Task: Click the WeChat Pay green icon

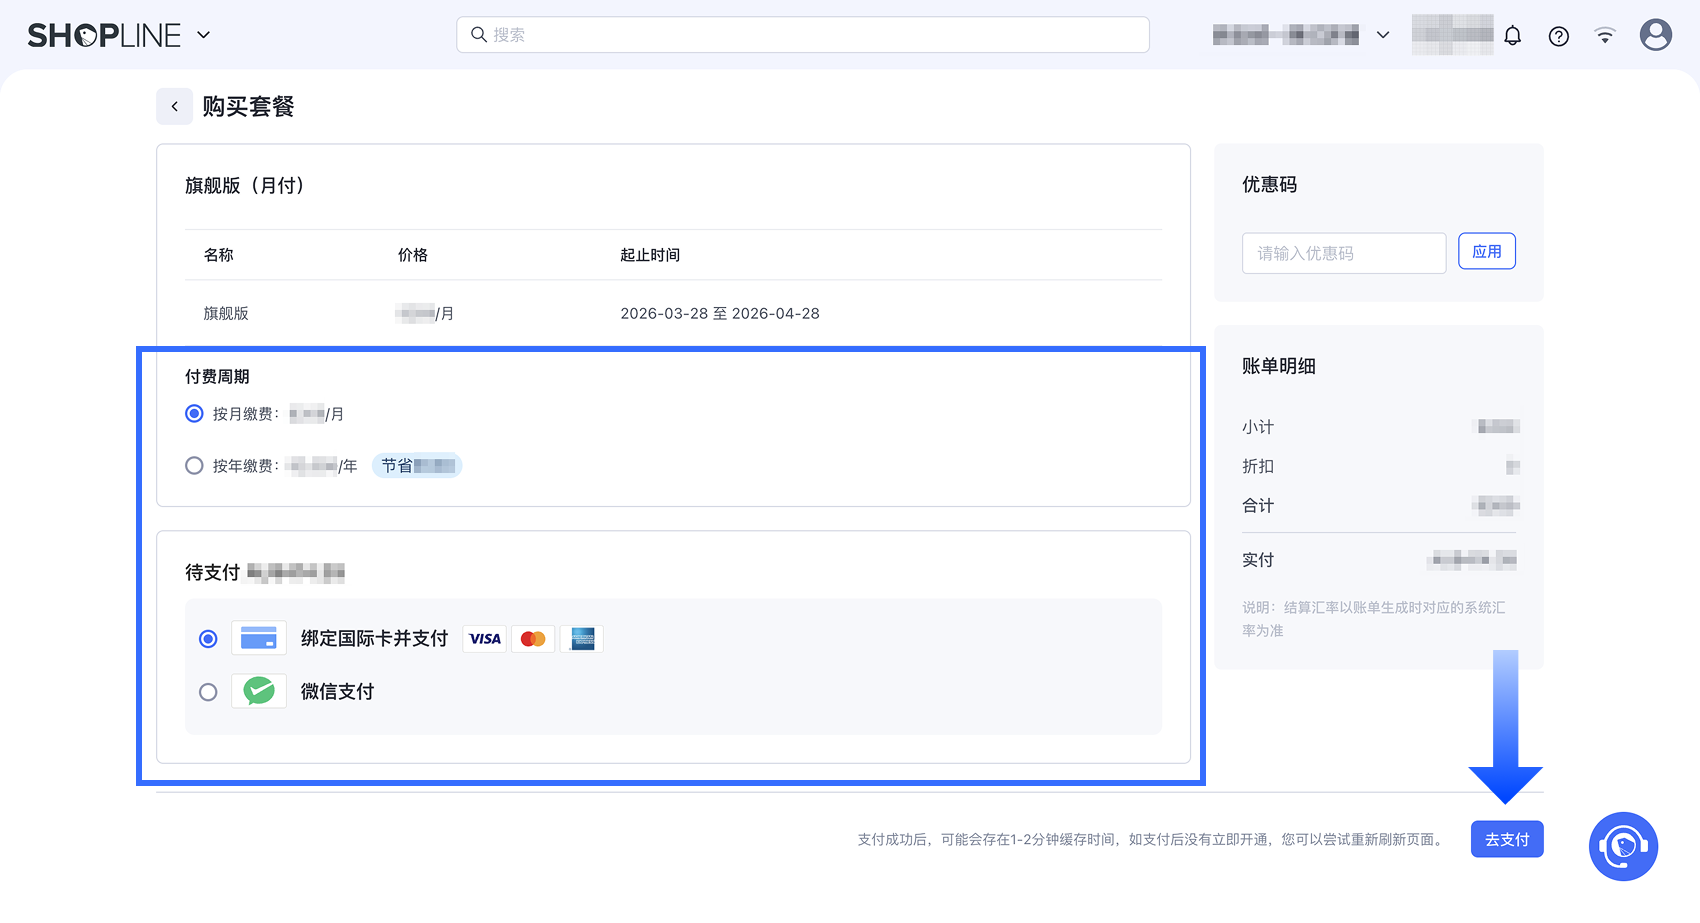Action: [x=258, y=690]
